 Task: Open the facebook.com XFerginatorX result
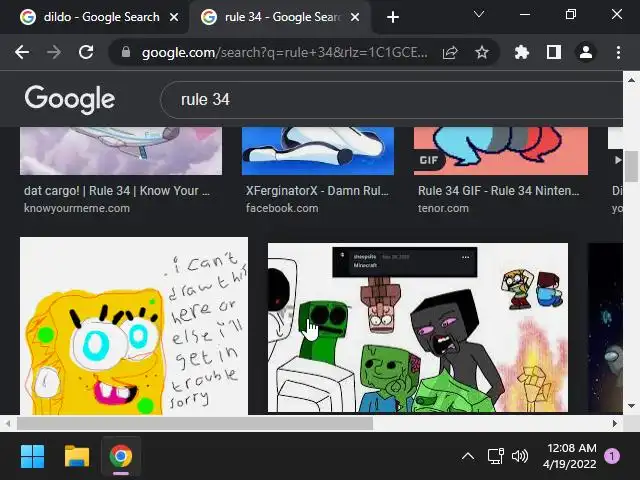(317, 191)
